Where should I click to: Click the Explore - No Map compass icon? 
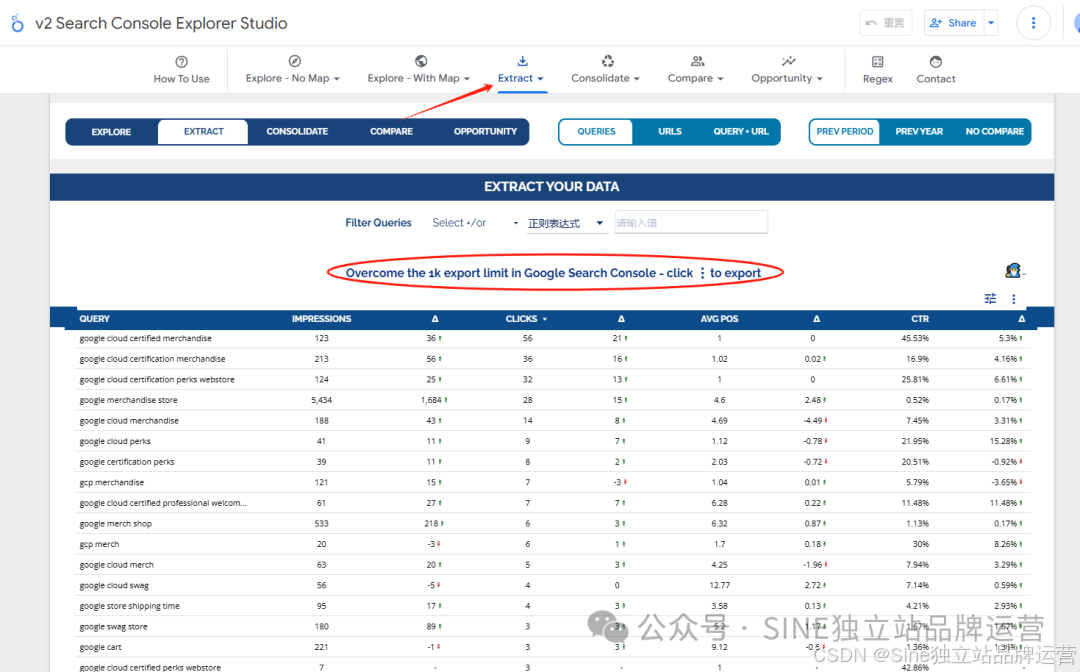[294, 61]
